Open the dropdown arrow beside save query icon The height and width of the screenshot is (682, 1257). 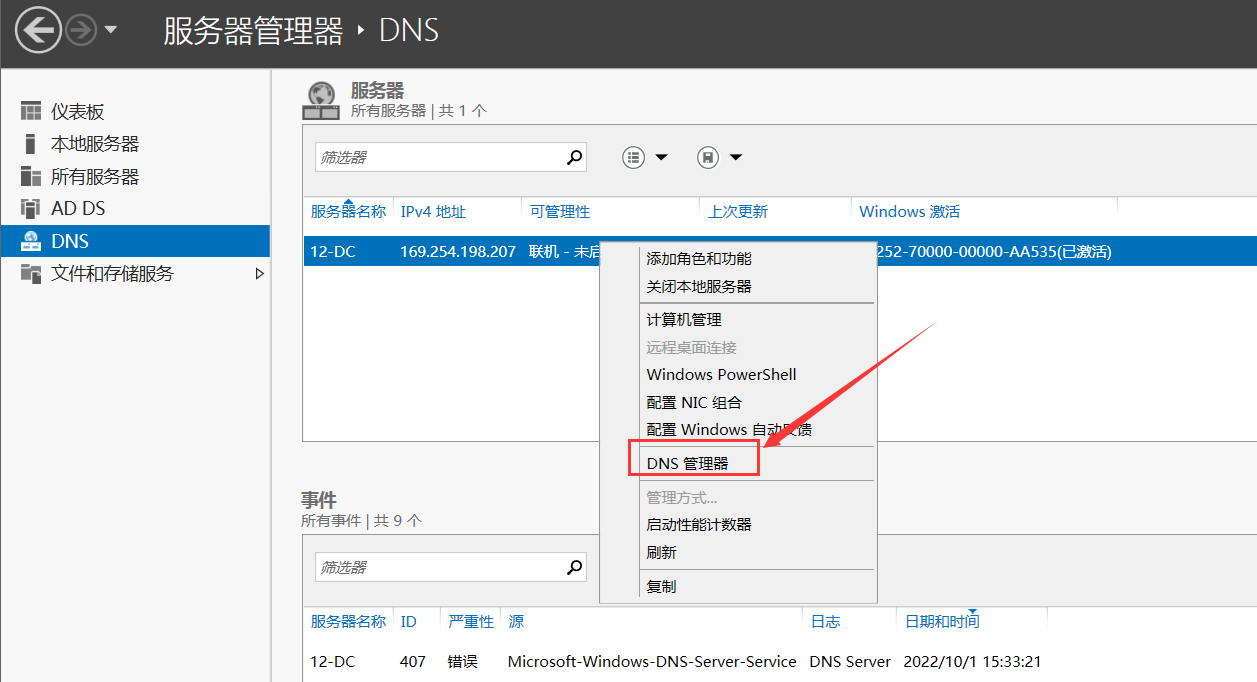click(736, 157)
